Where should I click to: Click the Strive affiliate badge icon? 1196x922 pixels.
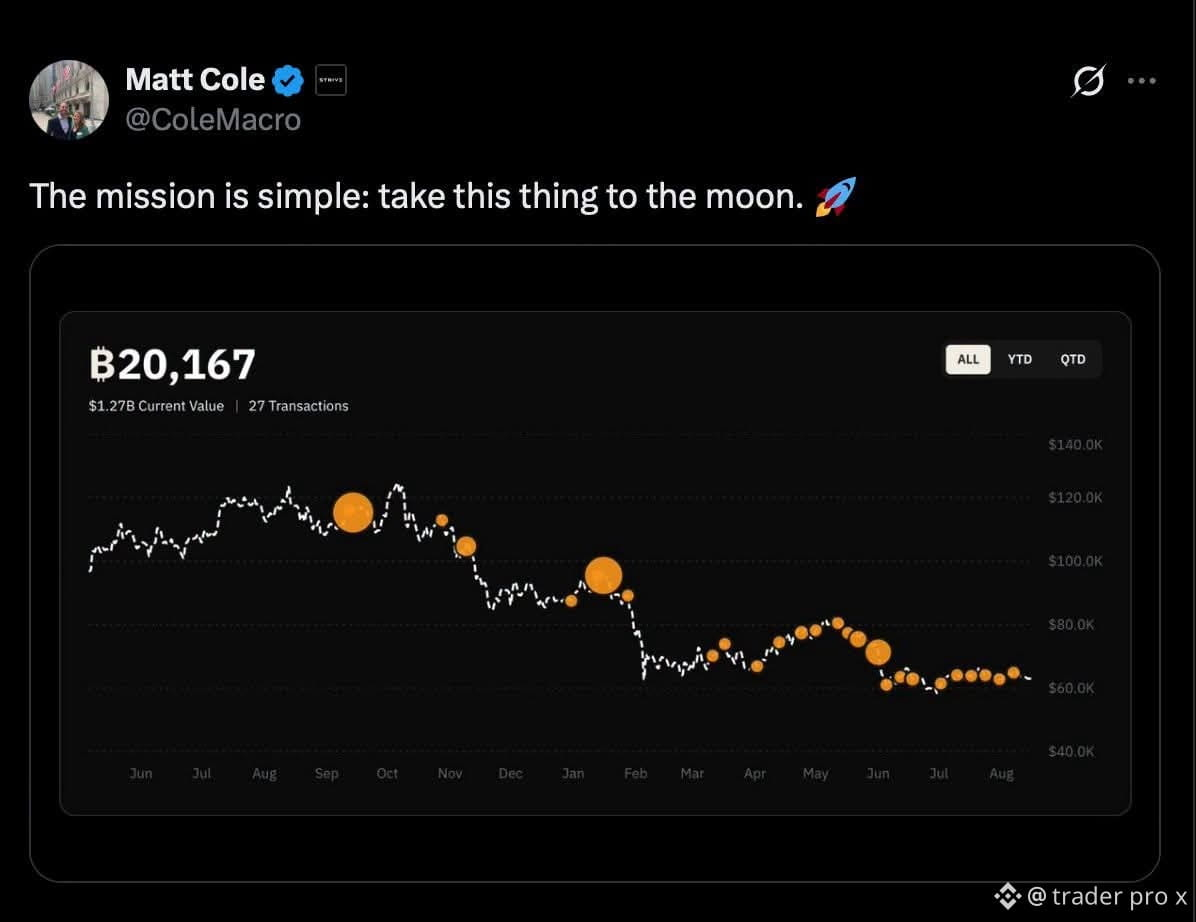(x=331, y=80)
